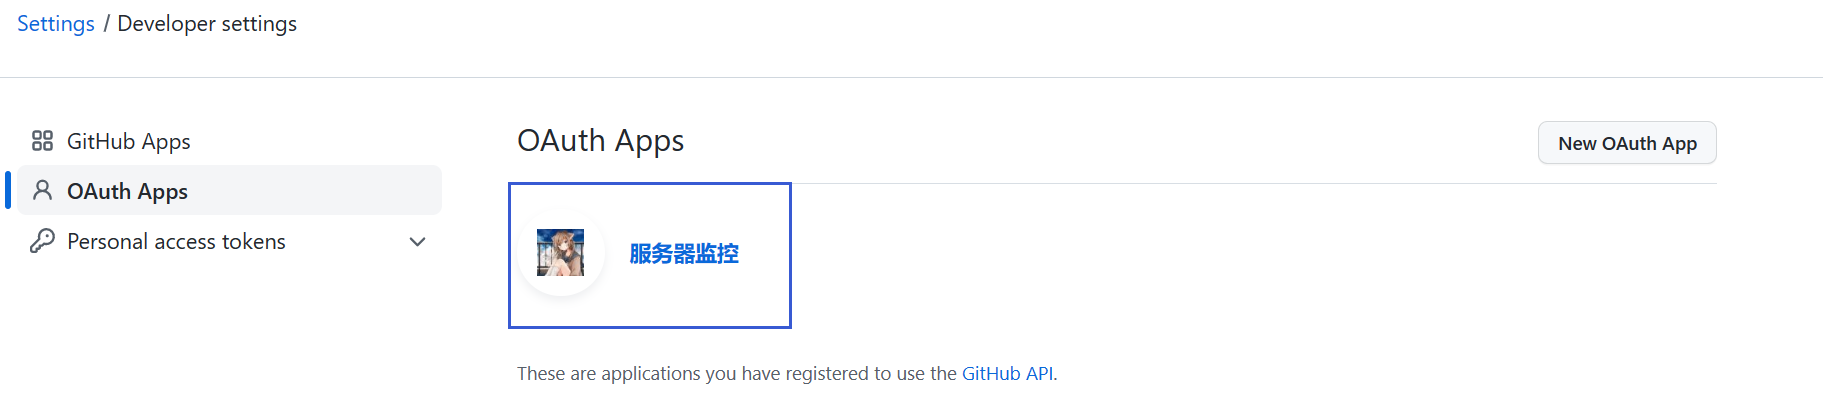Expand the Personal access tokens chevron
Screen dimensions: 1823x411
click(418, 242)
